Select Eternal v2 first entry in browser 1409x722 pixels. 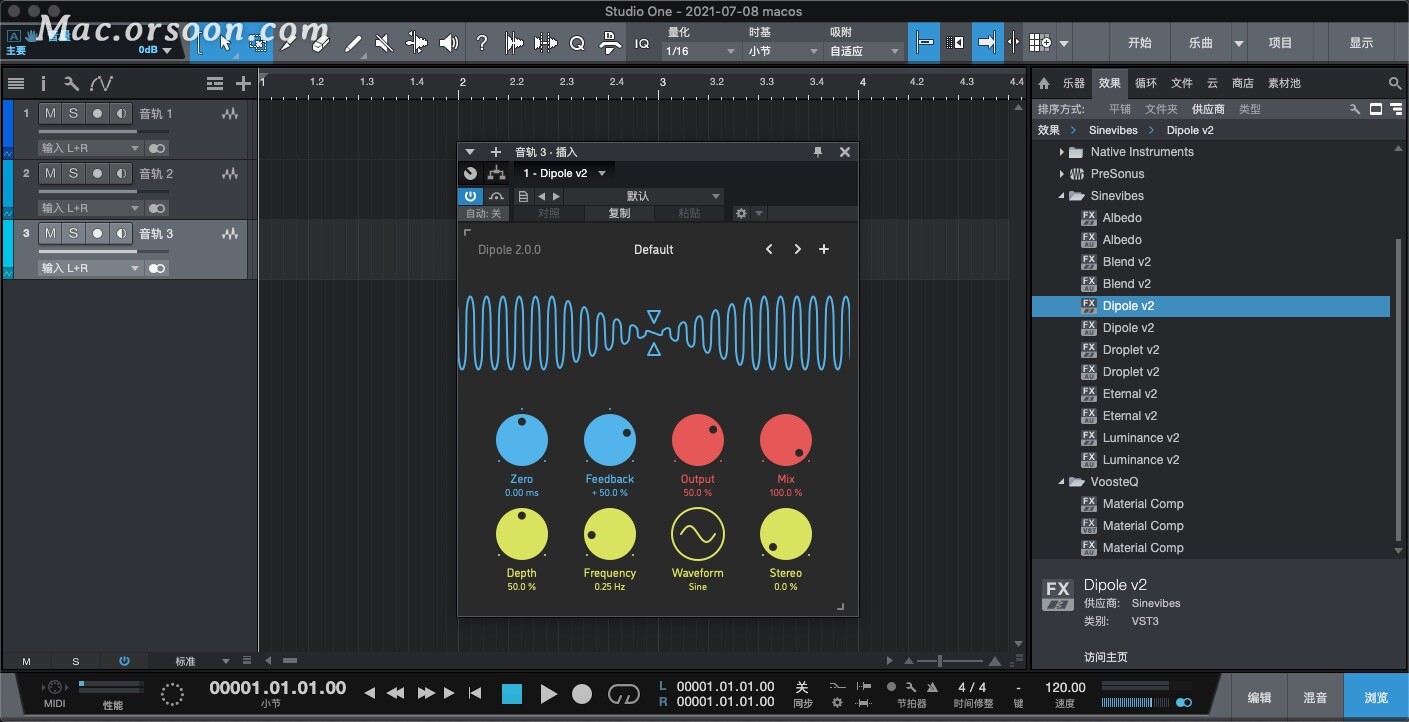1130,394
